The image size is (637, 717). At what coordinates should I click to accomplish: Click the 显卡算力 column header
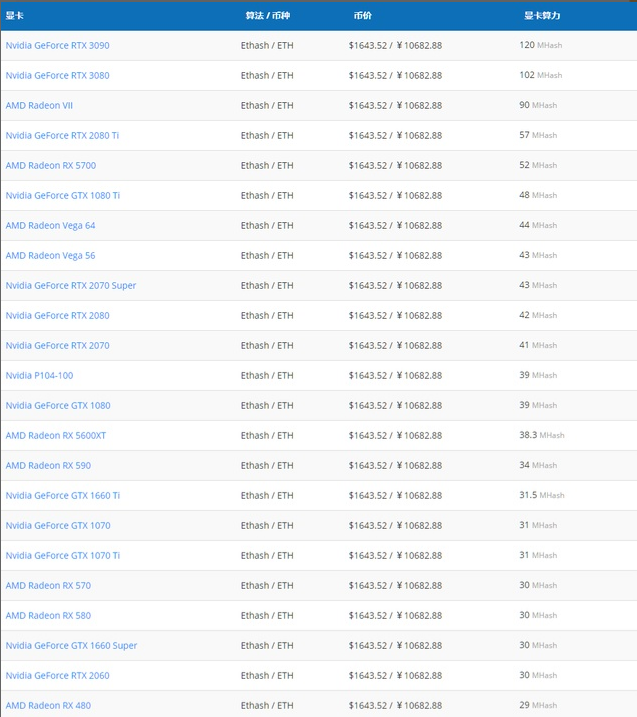[x=542, y=16]
